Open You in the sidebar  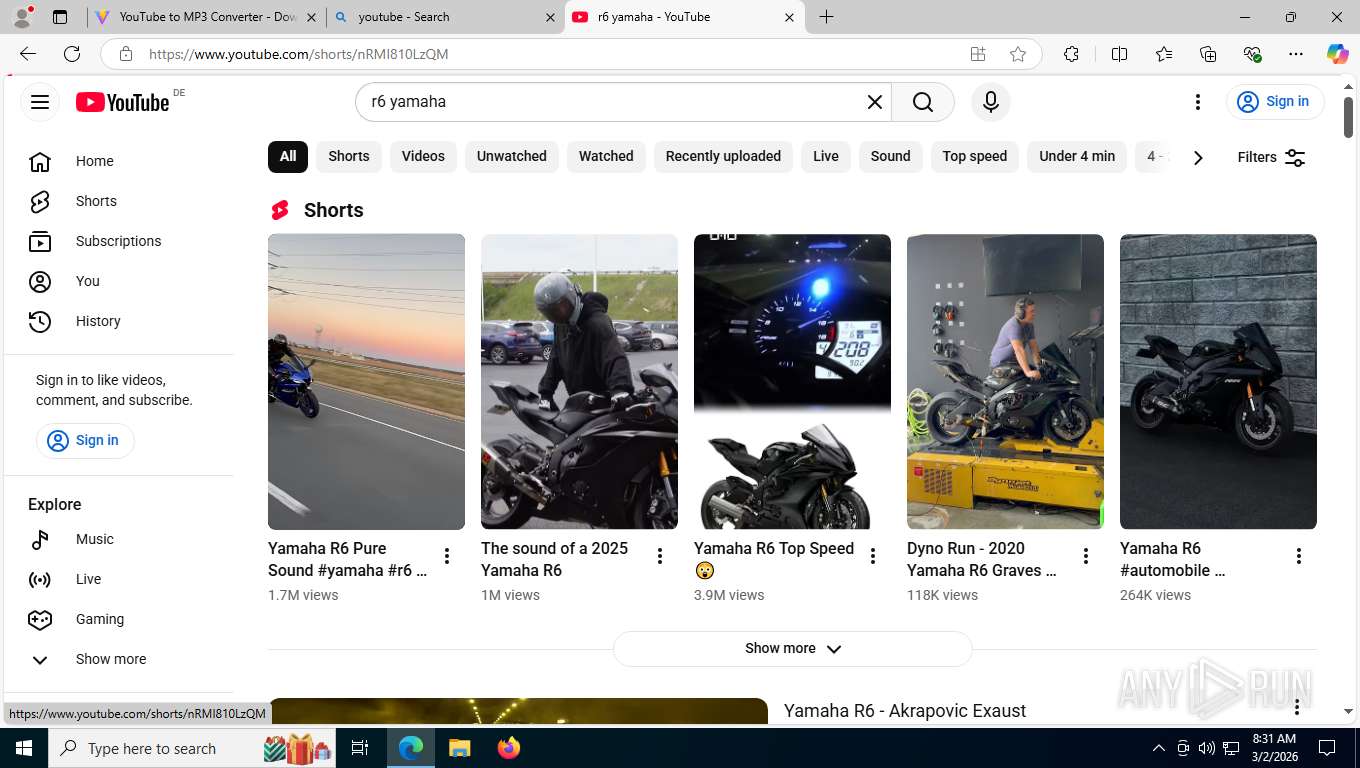(x=119, y=281)
